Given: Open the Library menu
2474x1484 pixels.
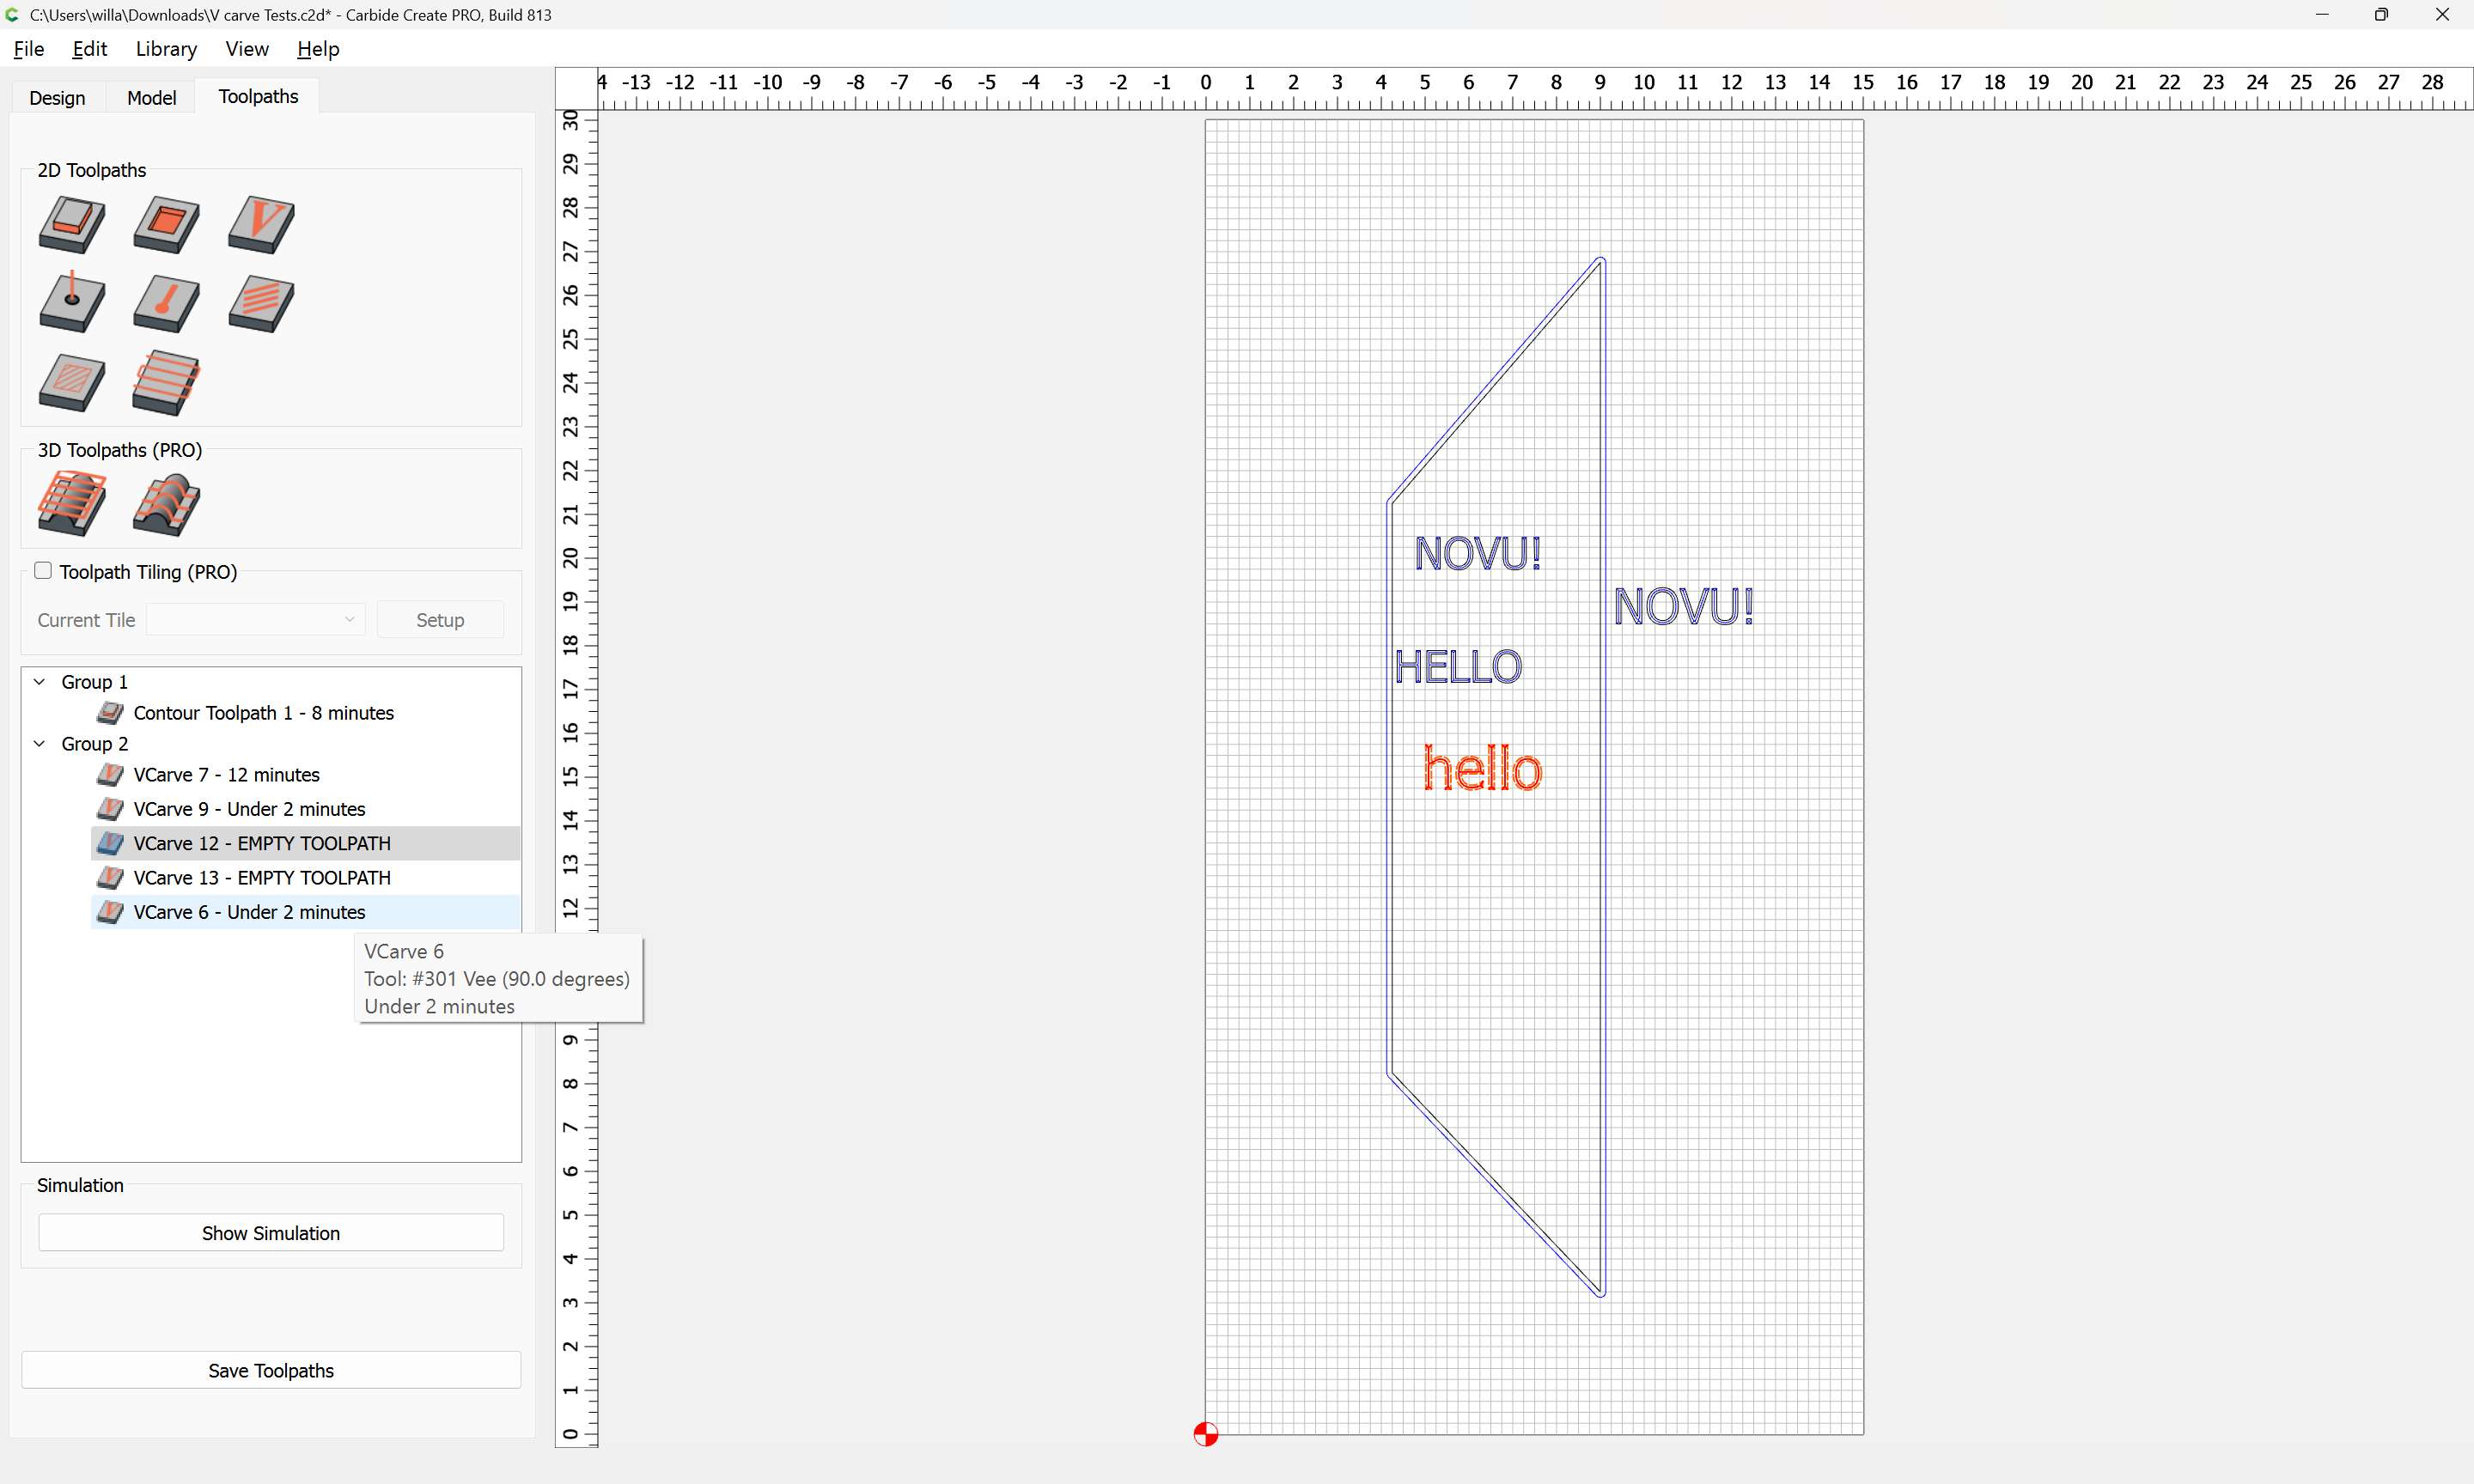Looking at the screenshot, I should coord(166,49).
